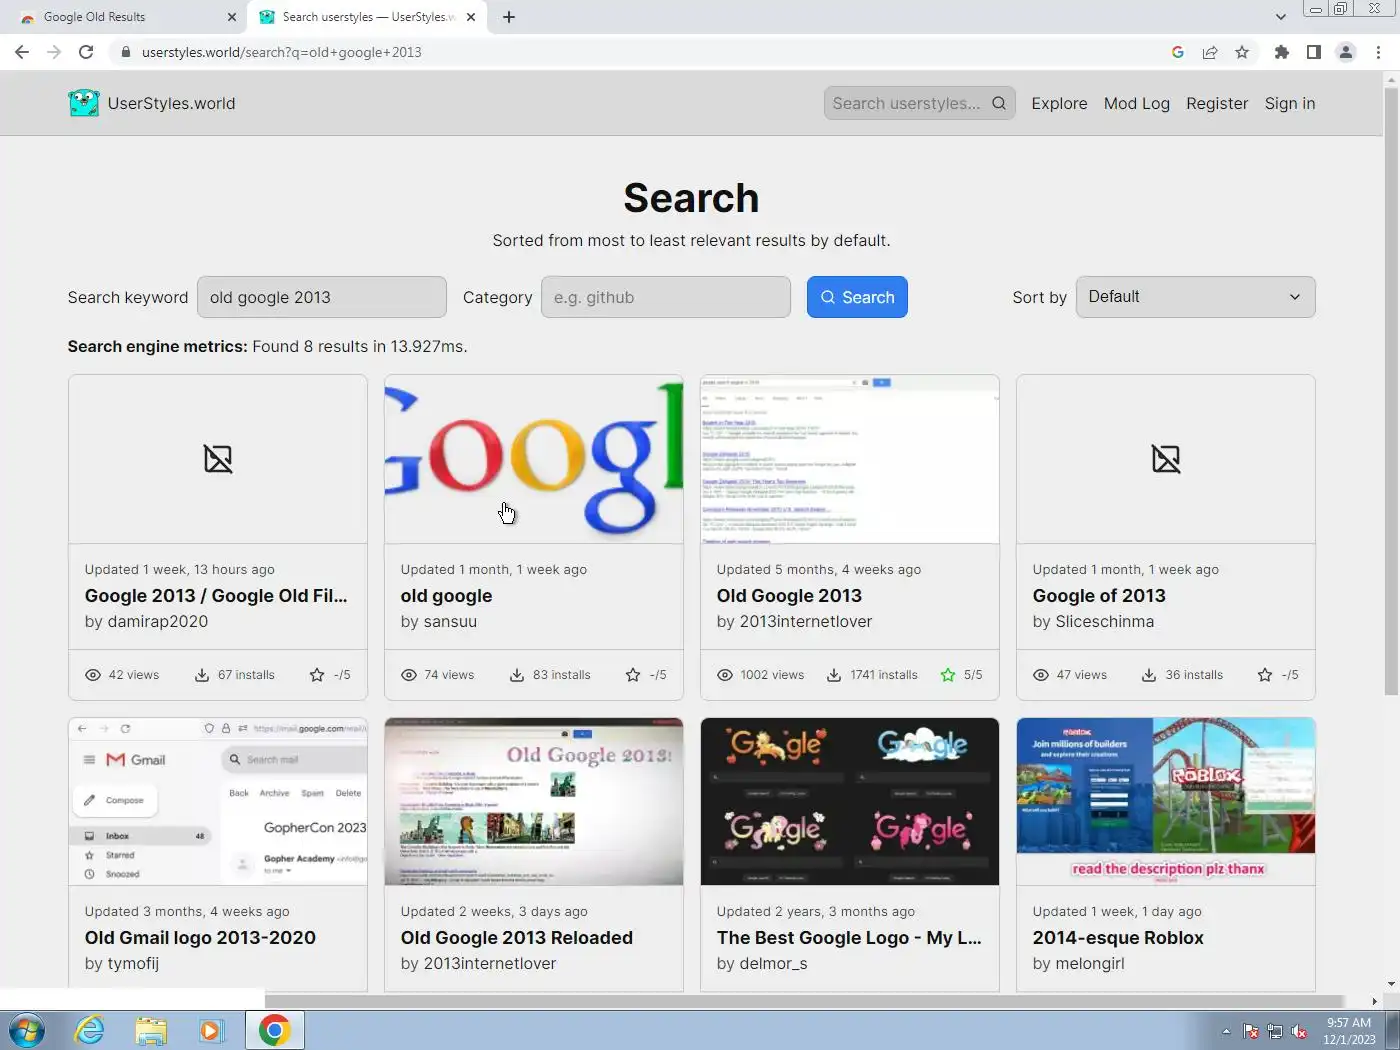Click the Category input field
The image size is (1400, 1050).
666,297
